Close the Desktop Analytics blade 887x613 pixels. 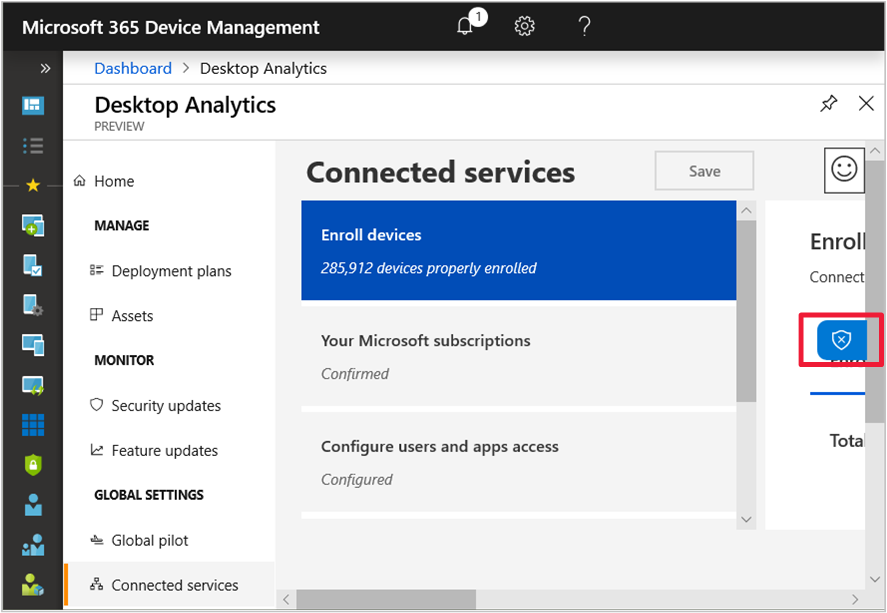[x=866, y=103]
